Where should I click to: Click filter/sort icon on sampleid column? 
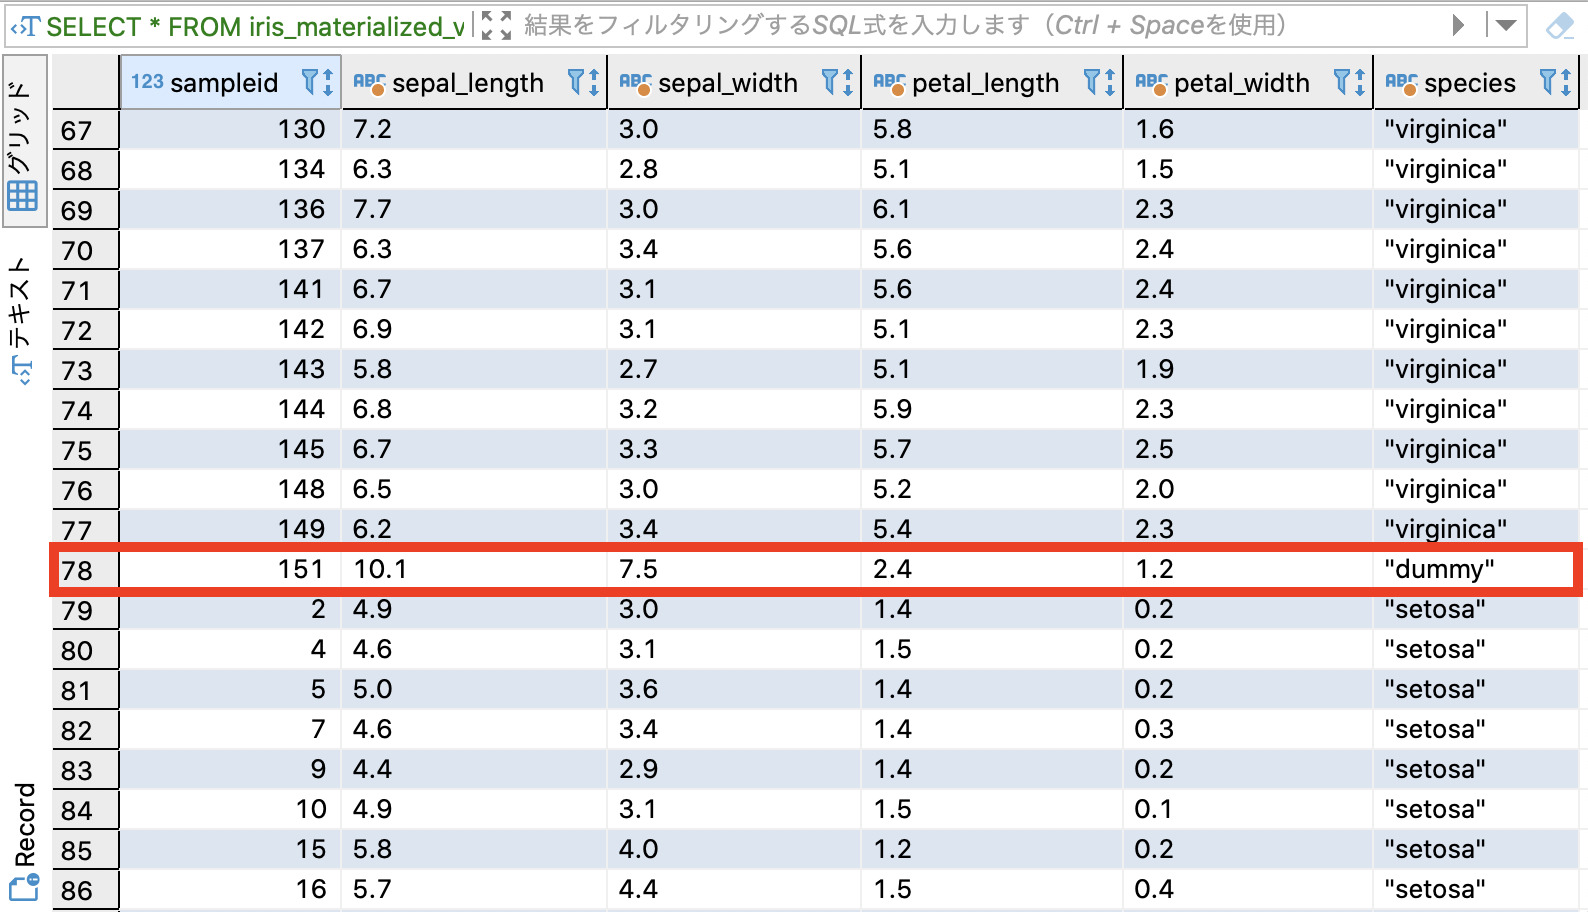click(x=317, y=82)
